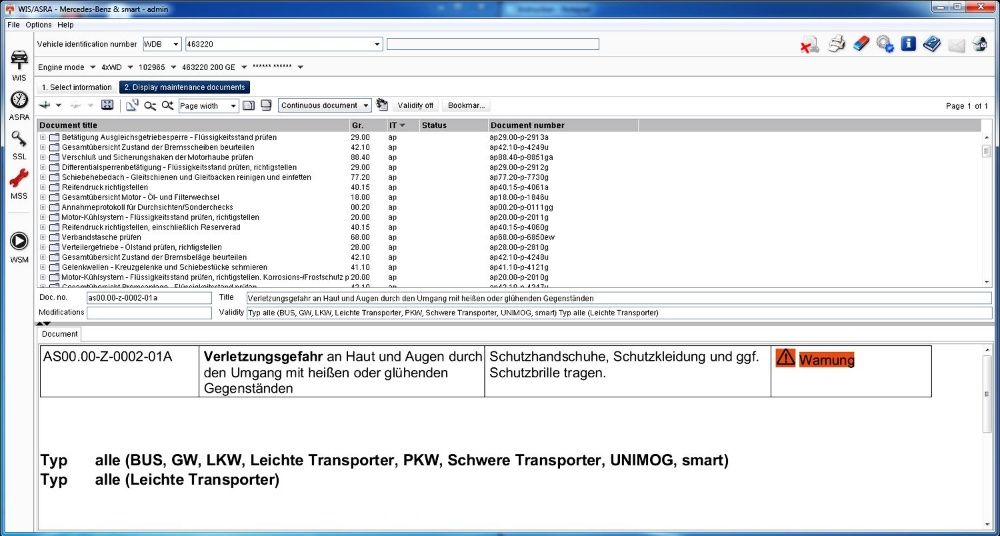The image size is (1000, 536).
Task: Open the SSL key module
Action: pyautogui.click(x=19, y=144)
